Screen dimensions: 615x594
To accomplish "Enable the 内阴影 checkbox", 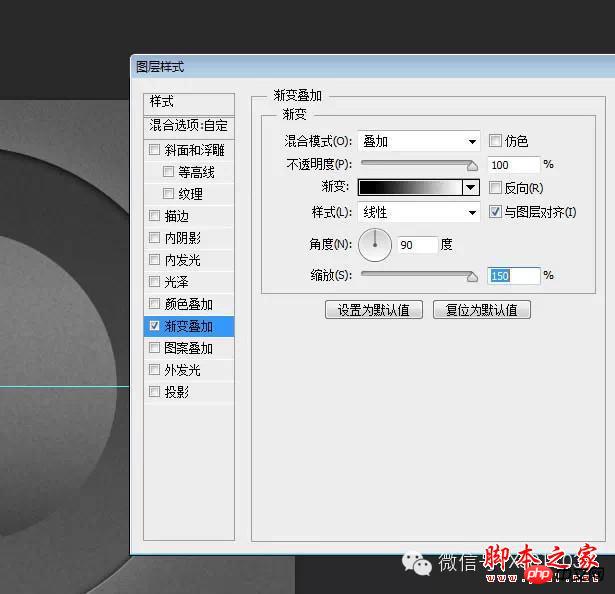I will 155,237.
